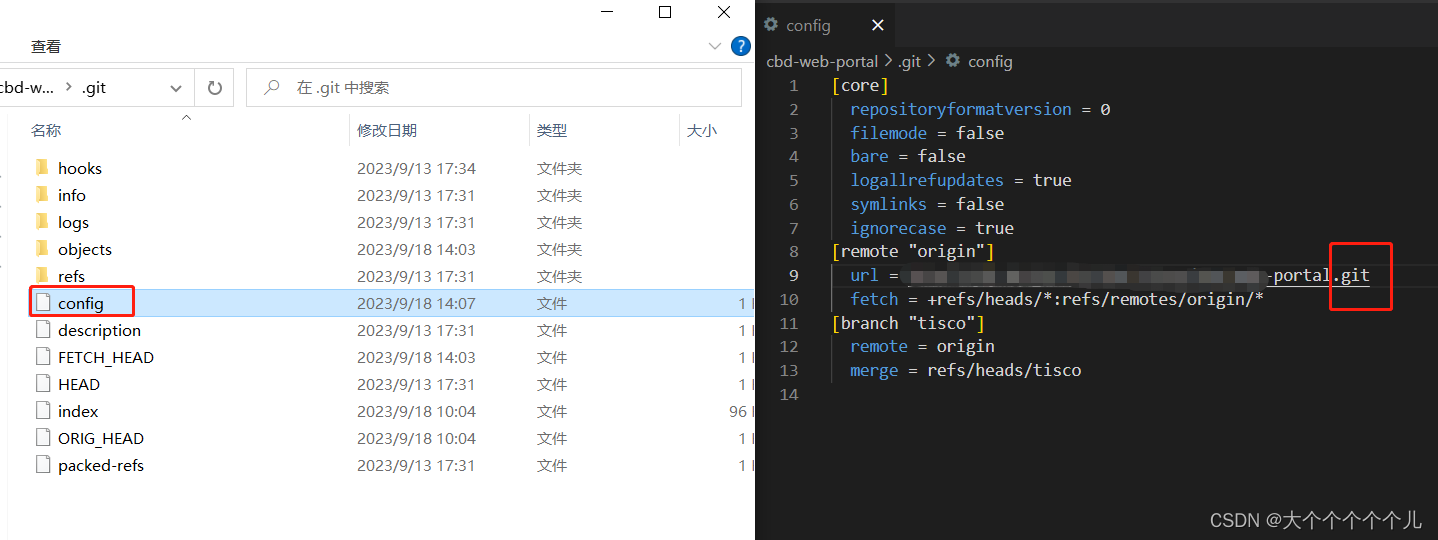Close the config editor tab
The image size is (1438, 540).
tap(877, 26)
